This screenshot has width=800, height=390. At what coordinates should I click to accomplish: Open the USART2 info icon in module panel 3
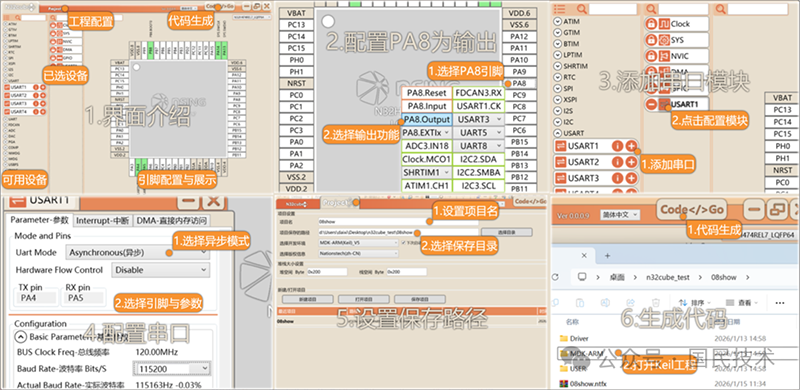point(617,162)
